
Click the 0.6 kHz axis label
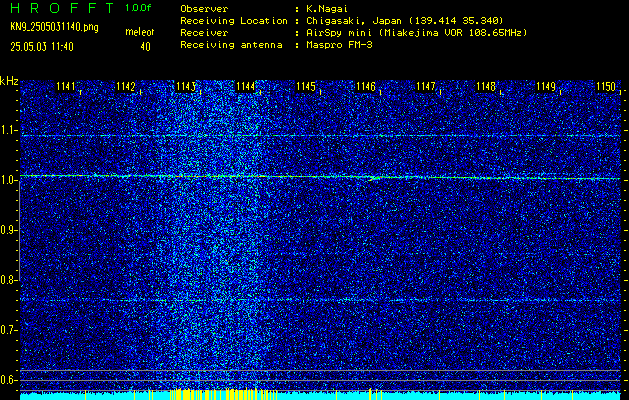tap(8, 380)
